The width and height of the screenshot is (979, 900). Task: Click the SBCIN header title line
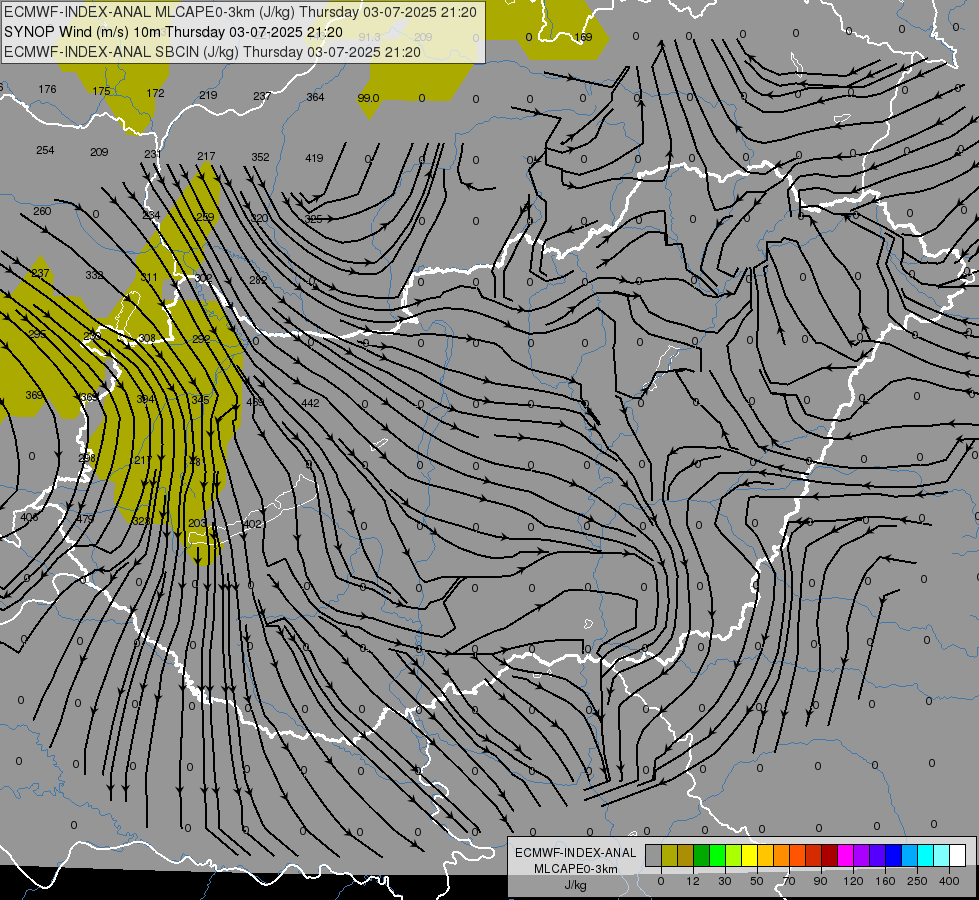pyautogui.click(x=212, y=52)
